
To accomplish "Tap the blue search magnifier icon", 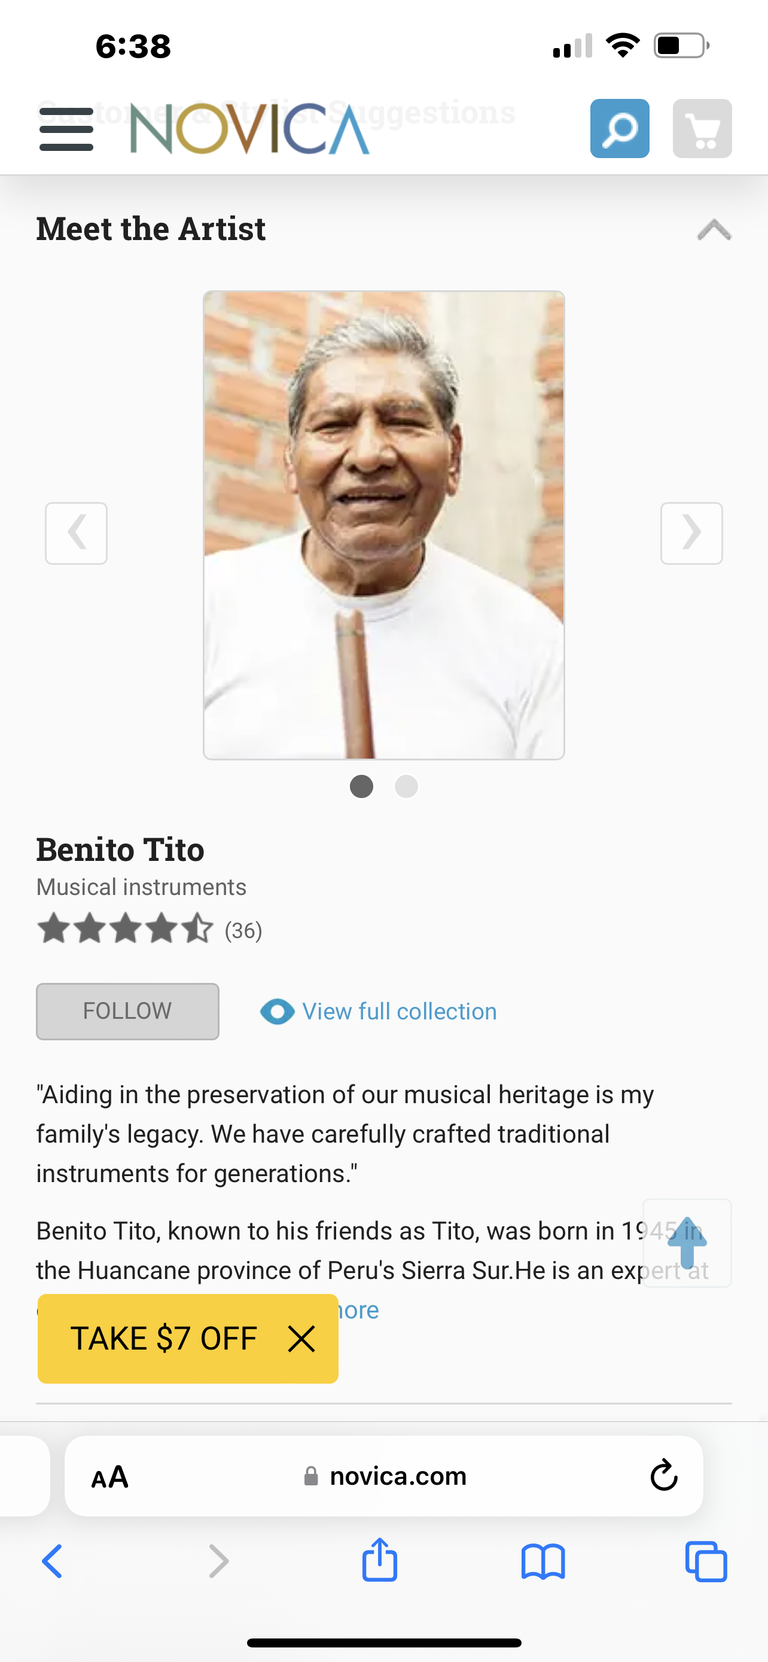I will [620, 129].
